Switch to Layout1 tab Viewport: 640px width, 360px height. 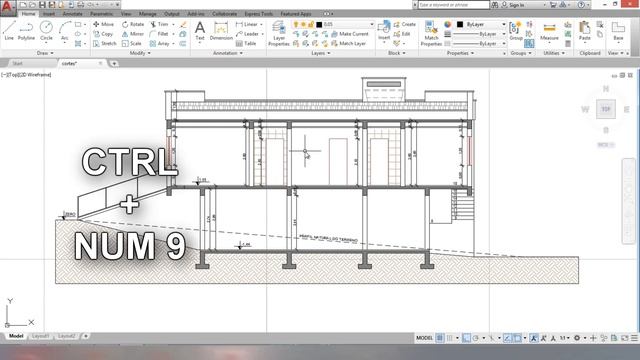point(40,336)
